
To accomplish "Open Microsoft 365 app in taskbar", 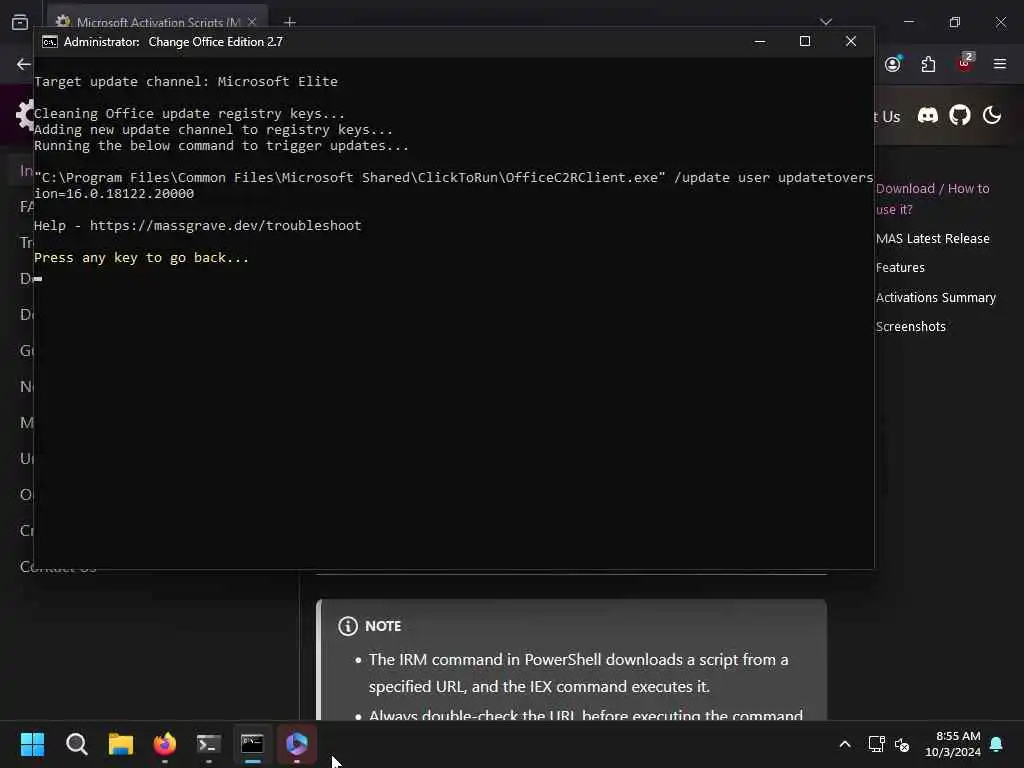I will (296, 744).
